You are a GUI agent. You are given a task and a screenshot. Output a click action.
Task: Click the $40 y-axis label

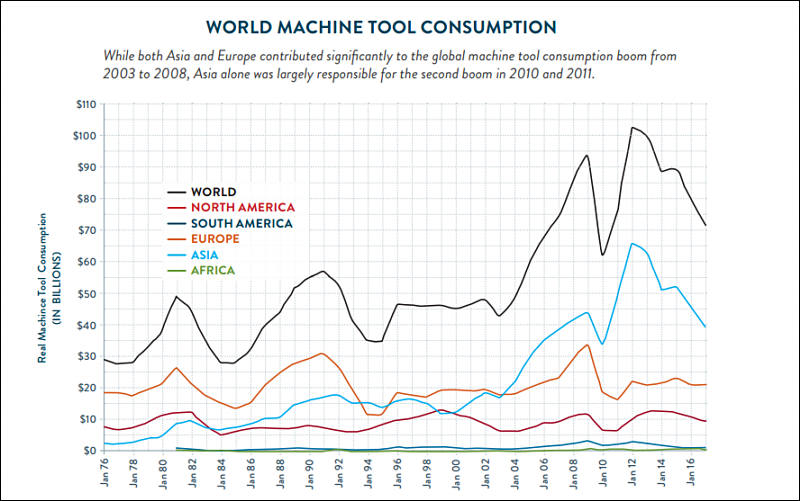tap(87, 325)
